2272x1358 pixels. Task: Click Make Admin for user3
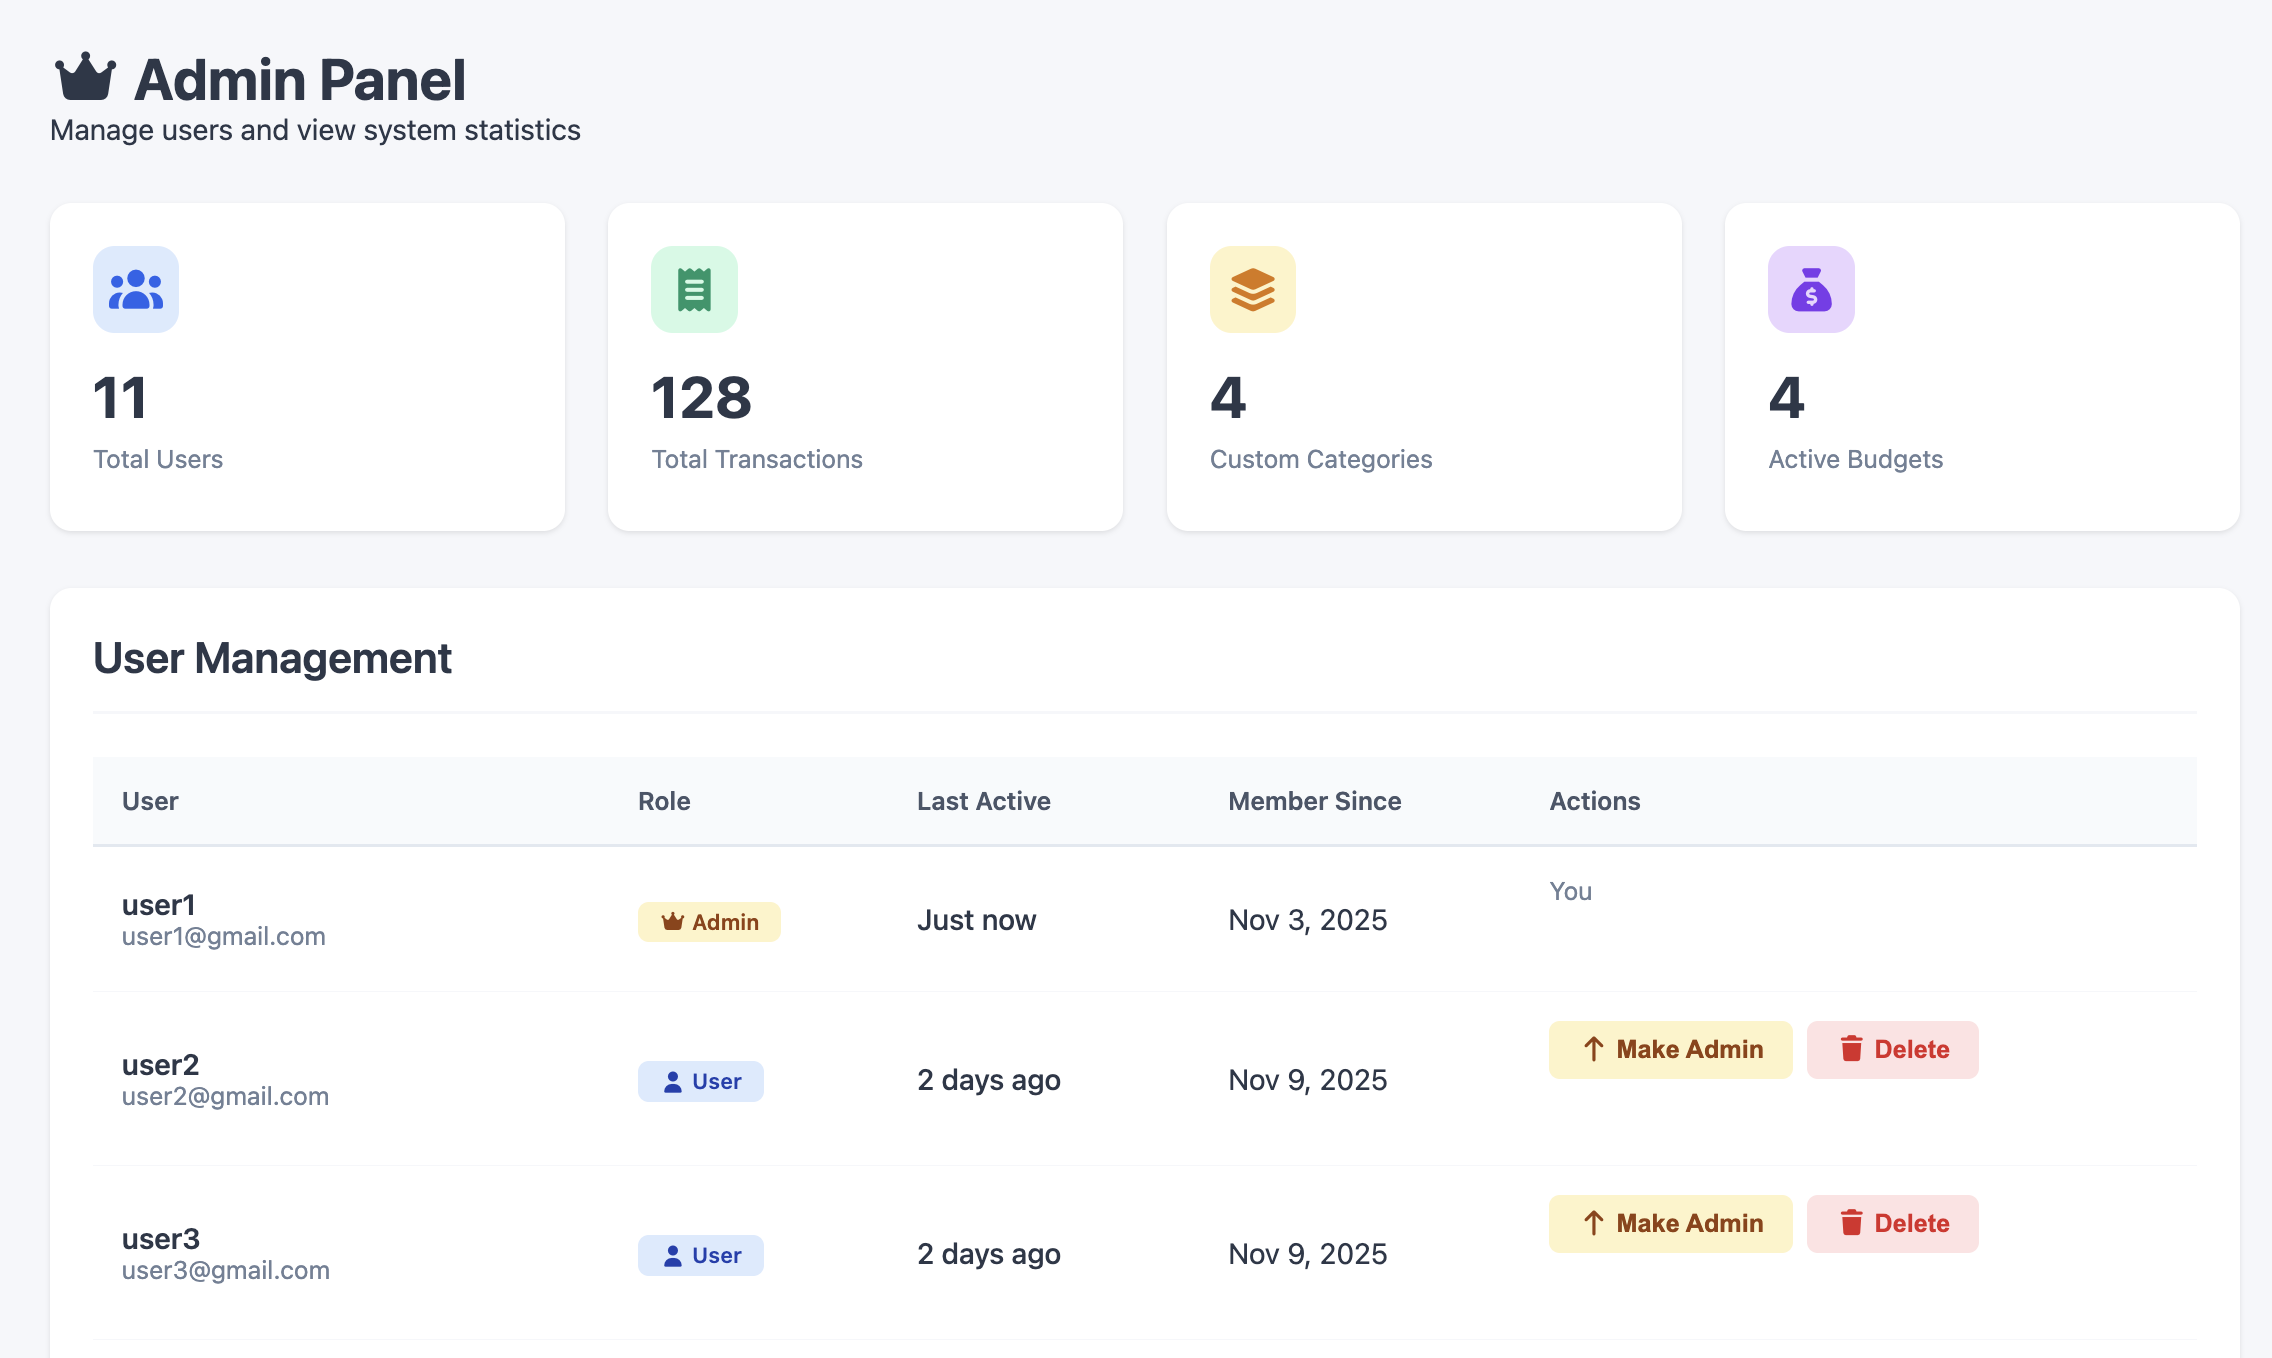[1670, 1222]
